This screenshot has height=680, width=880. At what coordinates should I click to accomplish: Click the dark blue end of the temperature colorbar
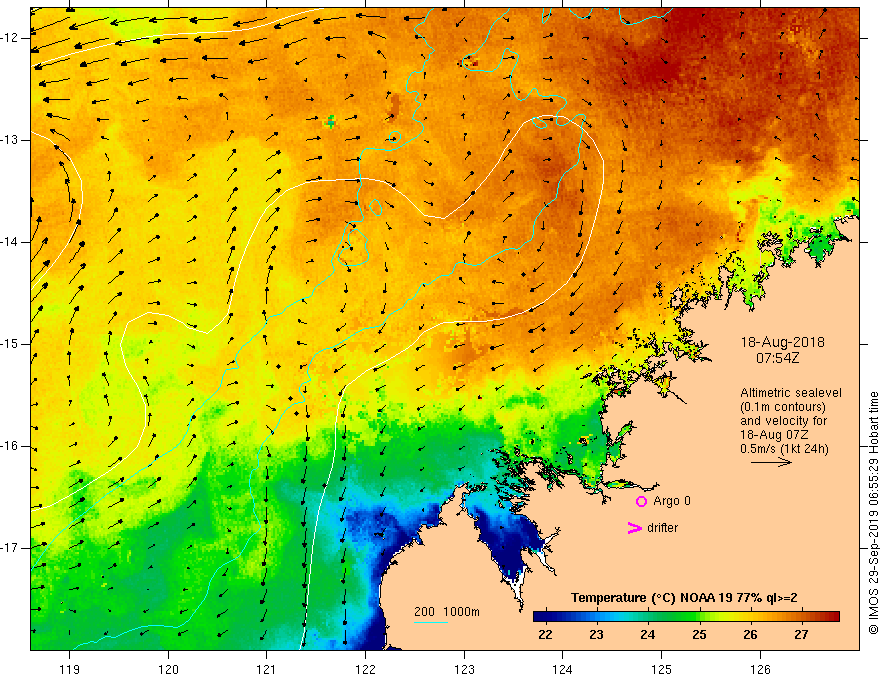pyautogui.click(x=540, y=617)
